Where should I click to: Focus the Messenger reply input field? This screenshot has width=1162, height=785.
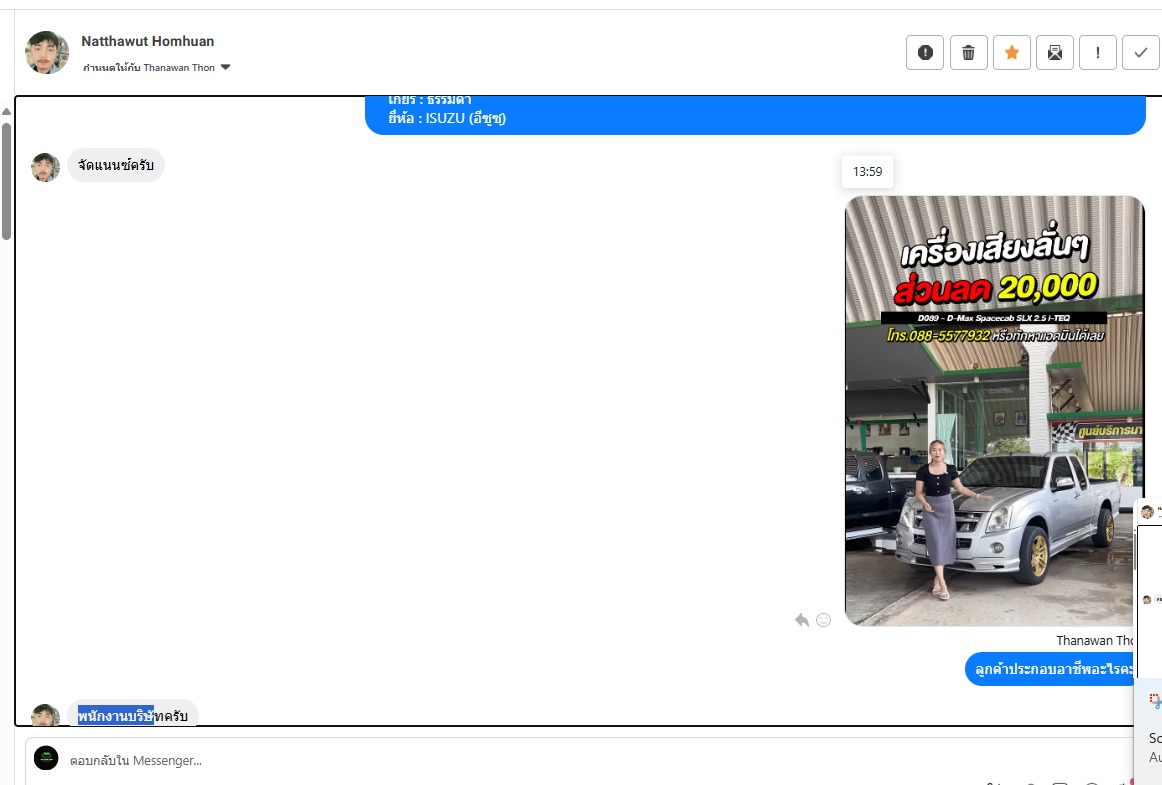click(578, 761)
